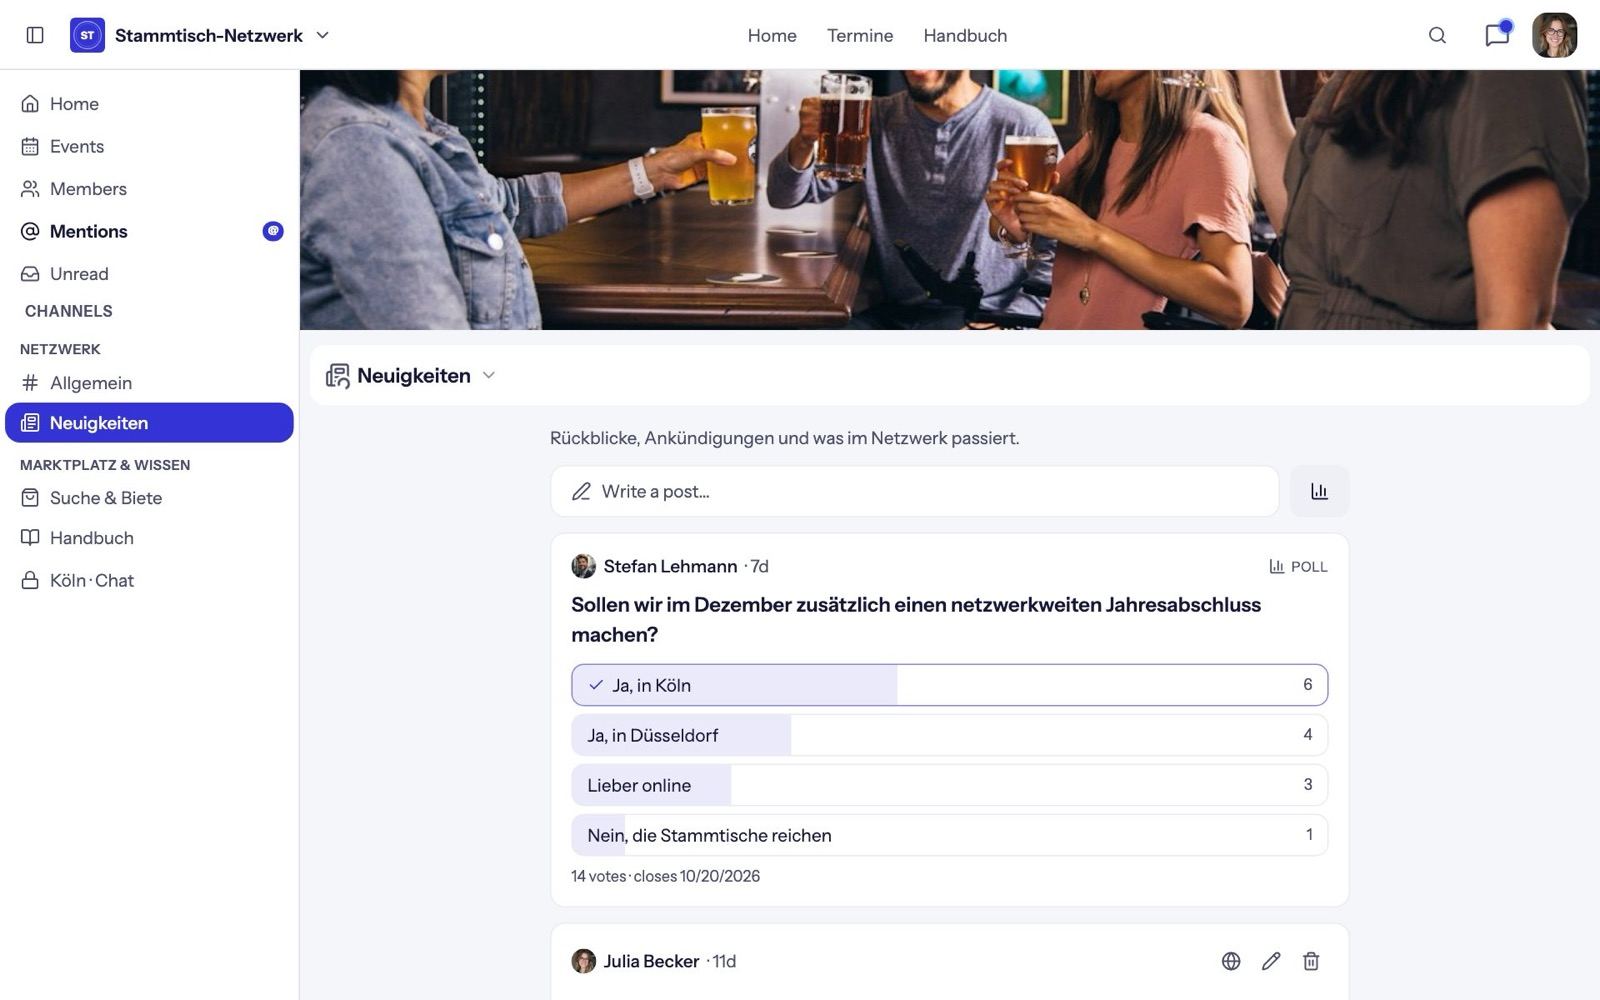Expand the Stammtisch-Netzwerk dropdown chevron

click(323, 35)
